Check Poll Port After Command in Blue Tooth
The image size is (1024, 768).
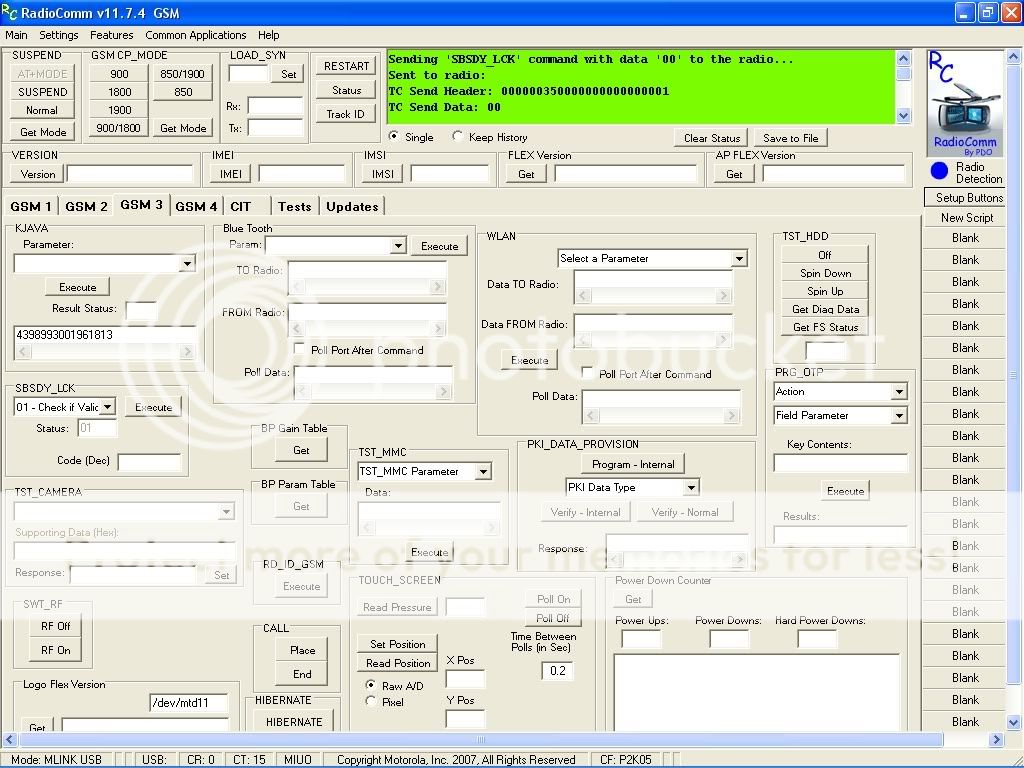tap(300, 350)
